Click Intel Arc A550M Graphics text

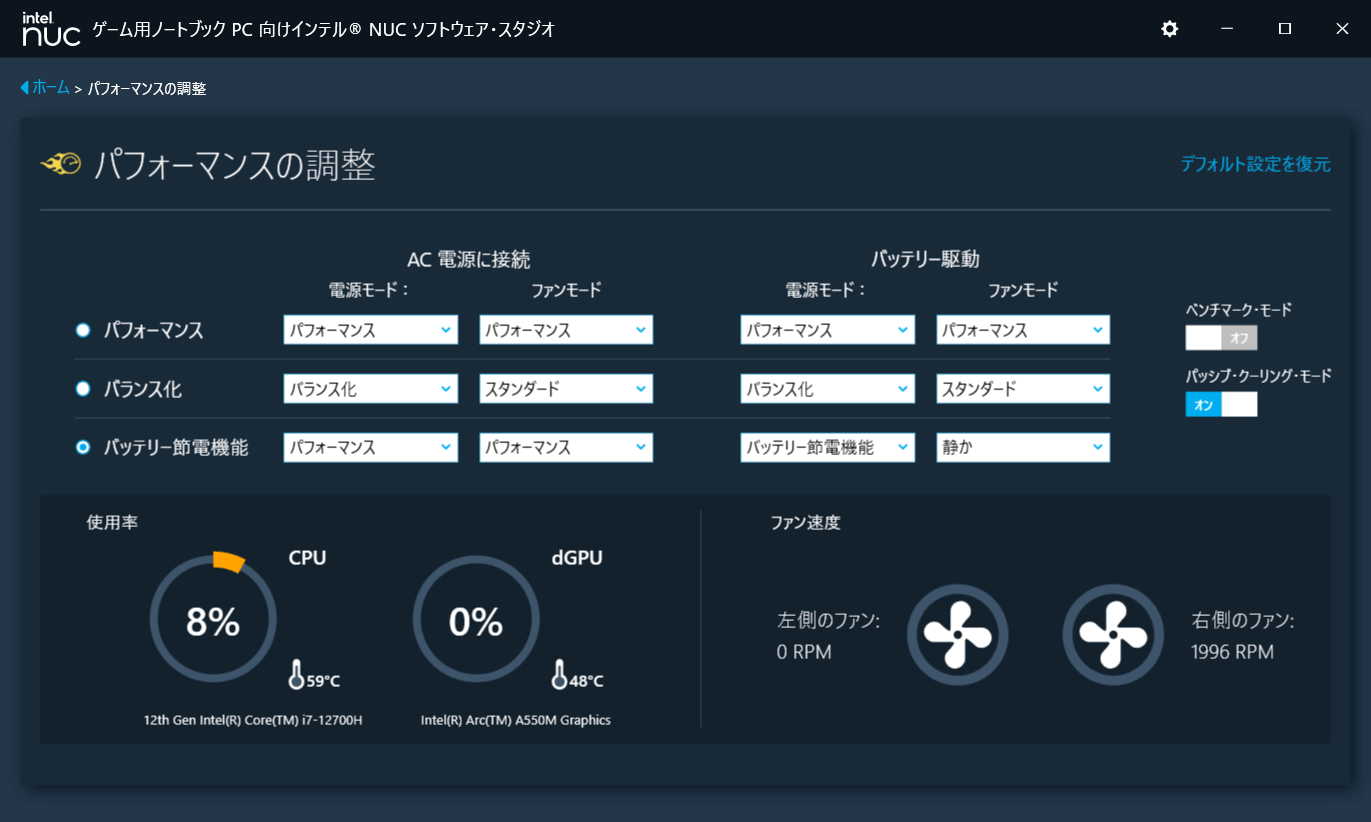pos(515,720)
